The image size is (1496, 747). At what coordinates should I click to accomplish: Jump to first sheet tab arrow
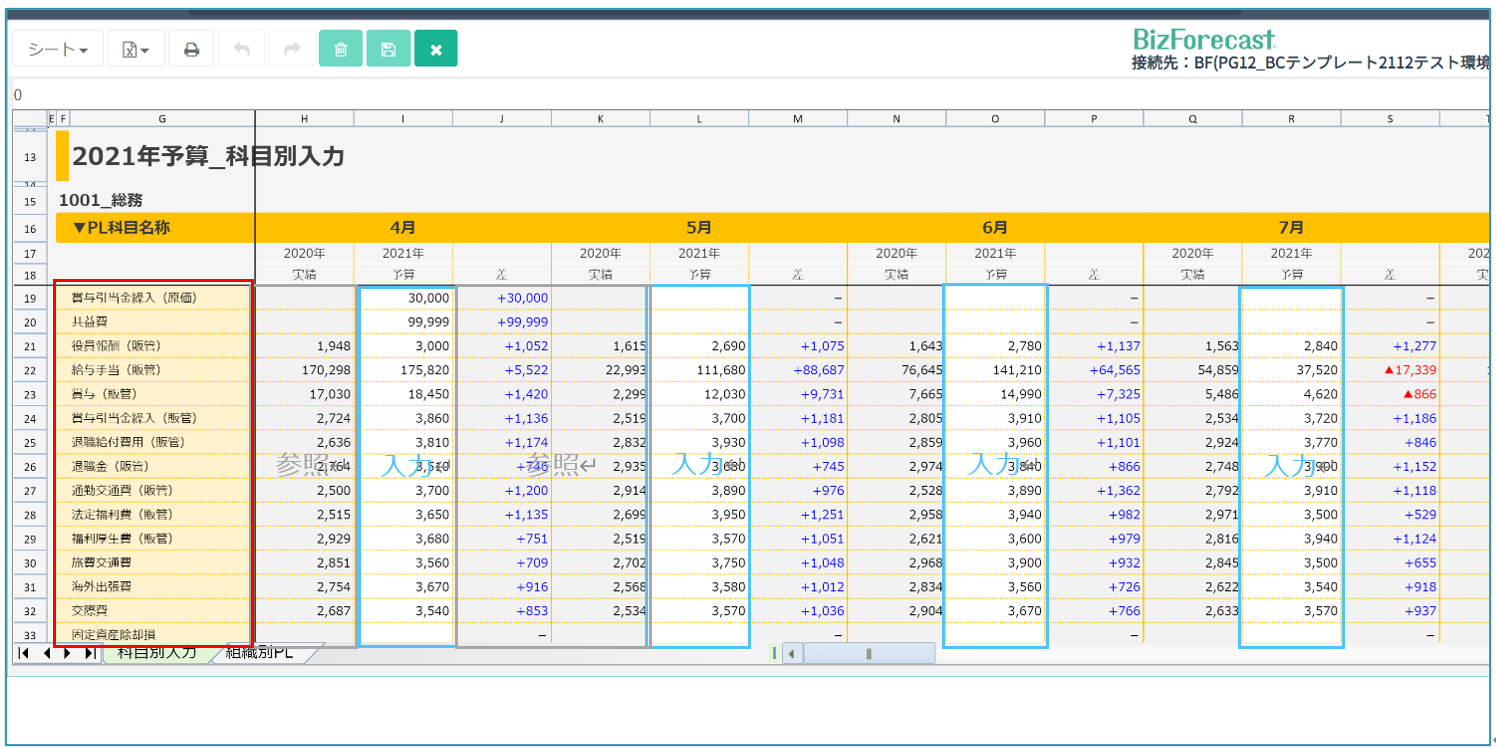click(x=23, y=653)
